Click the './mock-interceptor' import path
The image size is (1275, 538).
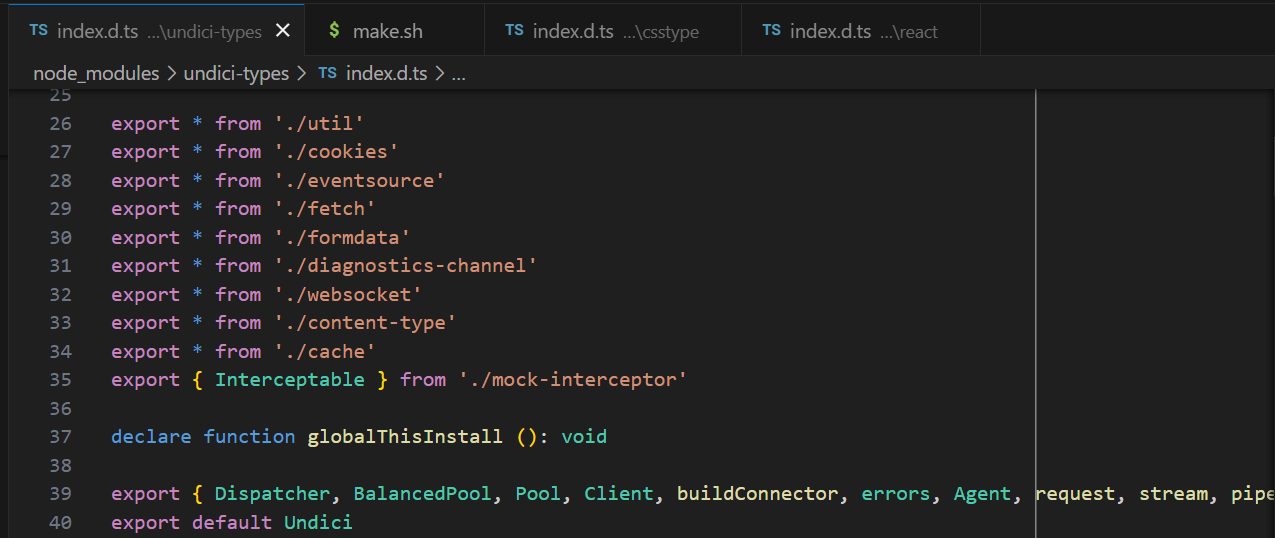point(573,380)
